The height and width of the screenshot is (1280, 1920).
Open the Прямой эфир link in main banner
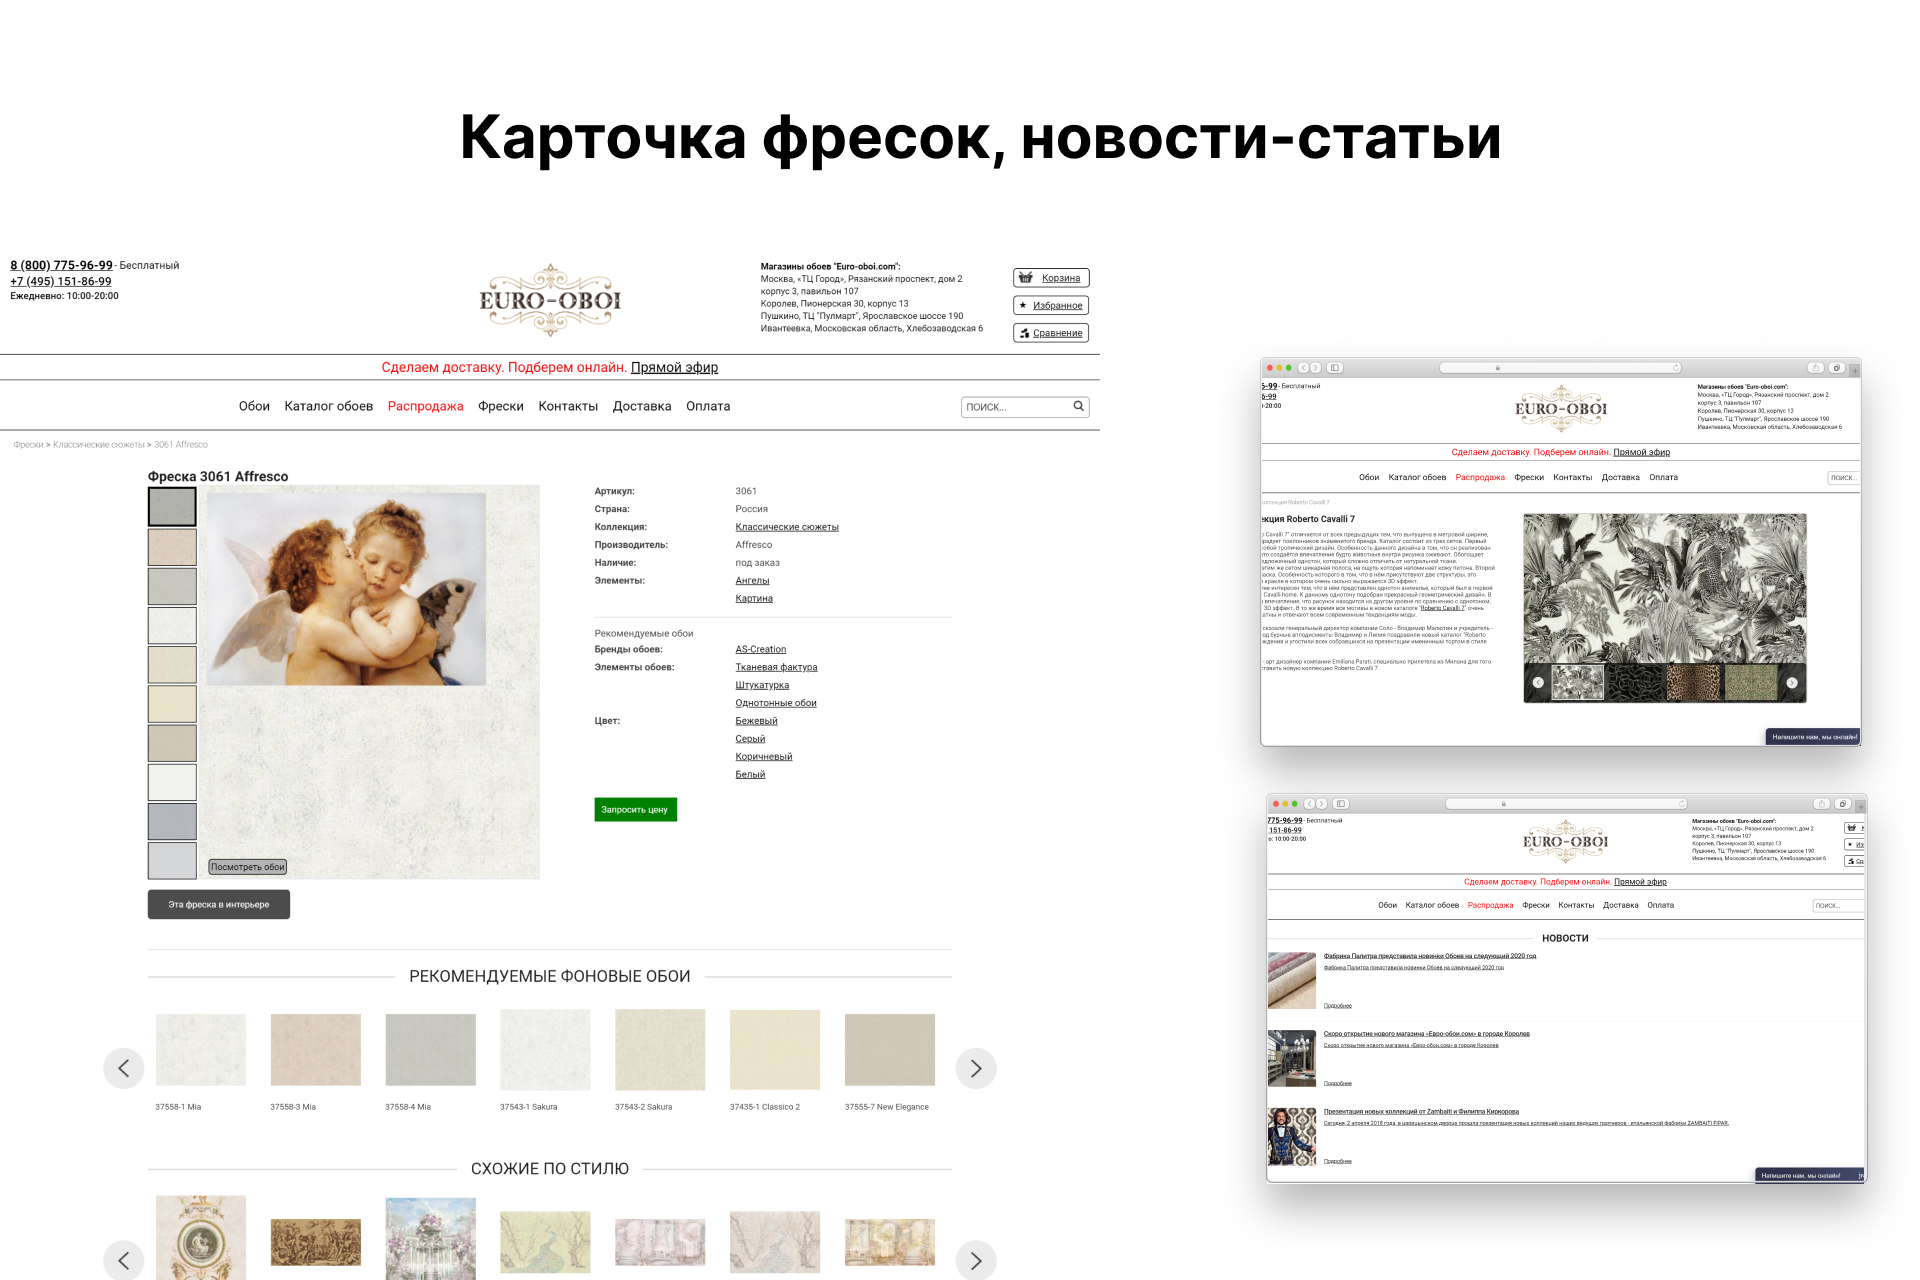[x=674, y=367]
